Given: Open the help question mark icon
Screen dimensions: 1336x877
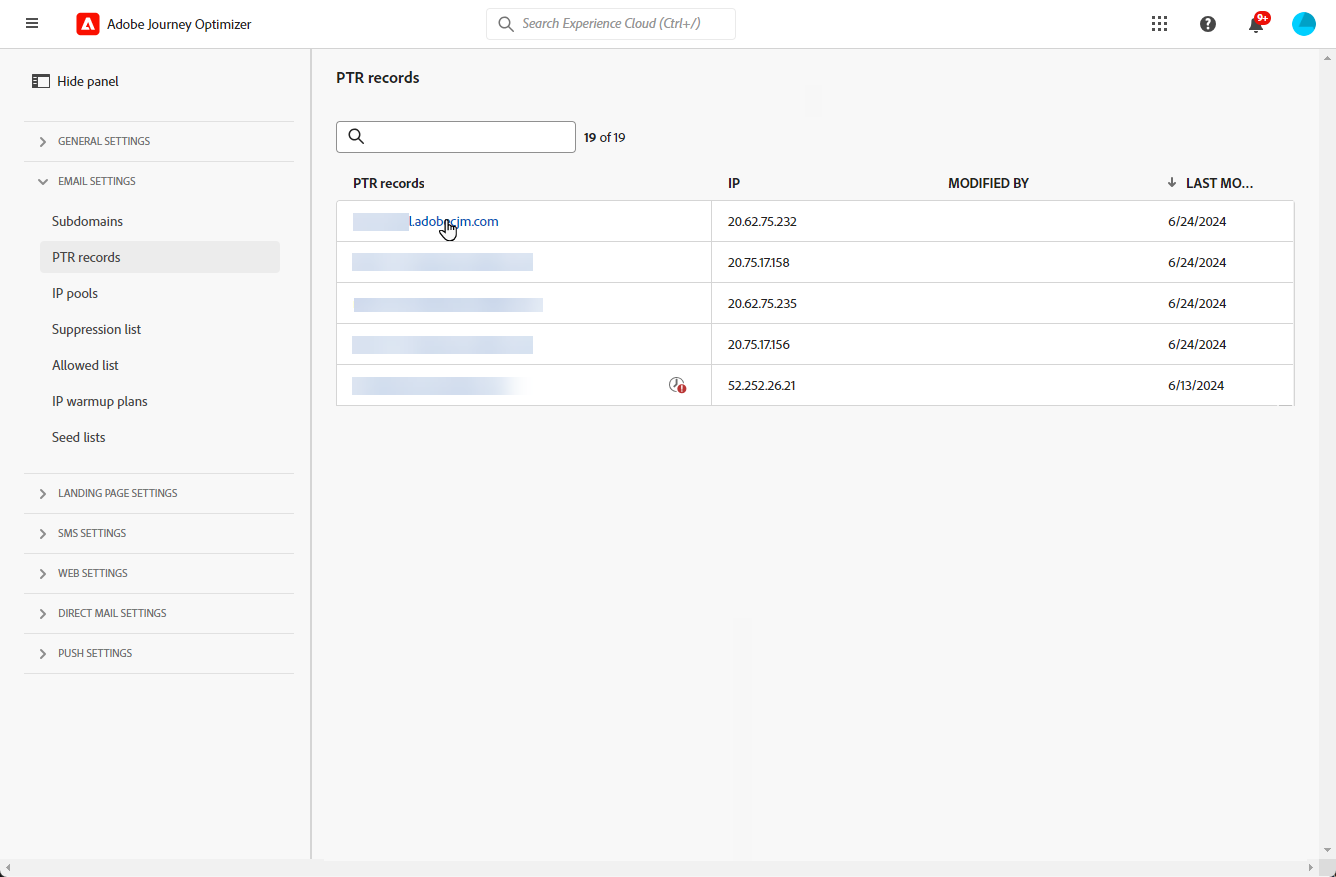Looking at the screenshot, I should 1208,24.
